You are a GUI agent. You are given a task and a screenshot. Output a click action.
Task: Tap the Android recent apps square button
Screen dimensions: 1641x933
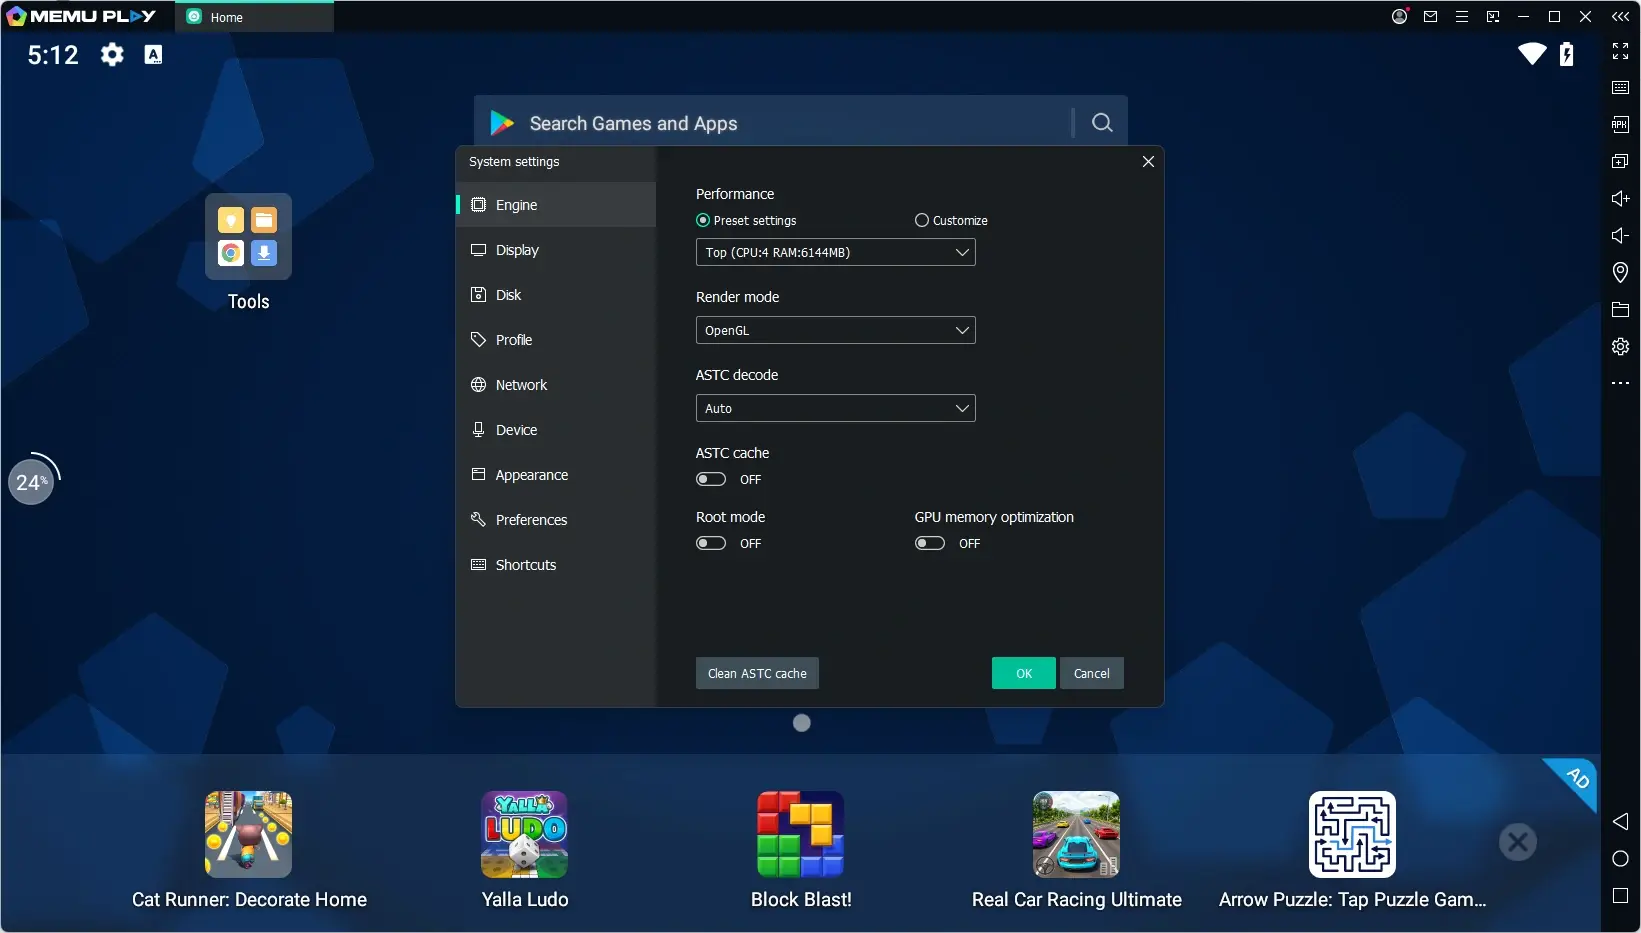coord(1620,896)
